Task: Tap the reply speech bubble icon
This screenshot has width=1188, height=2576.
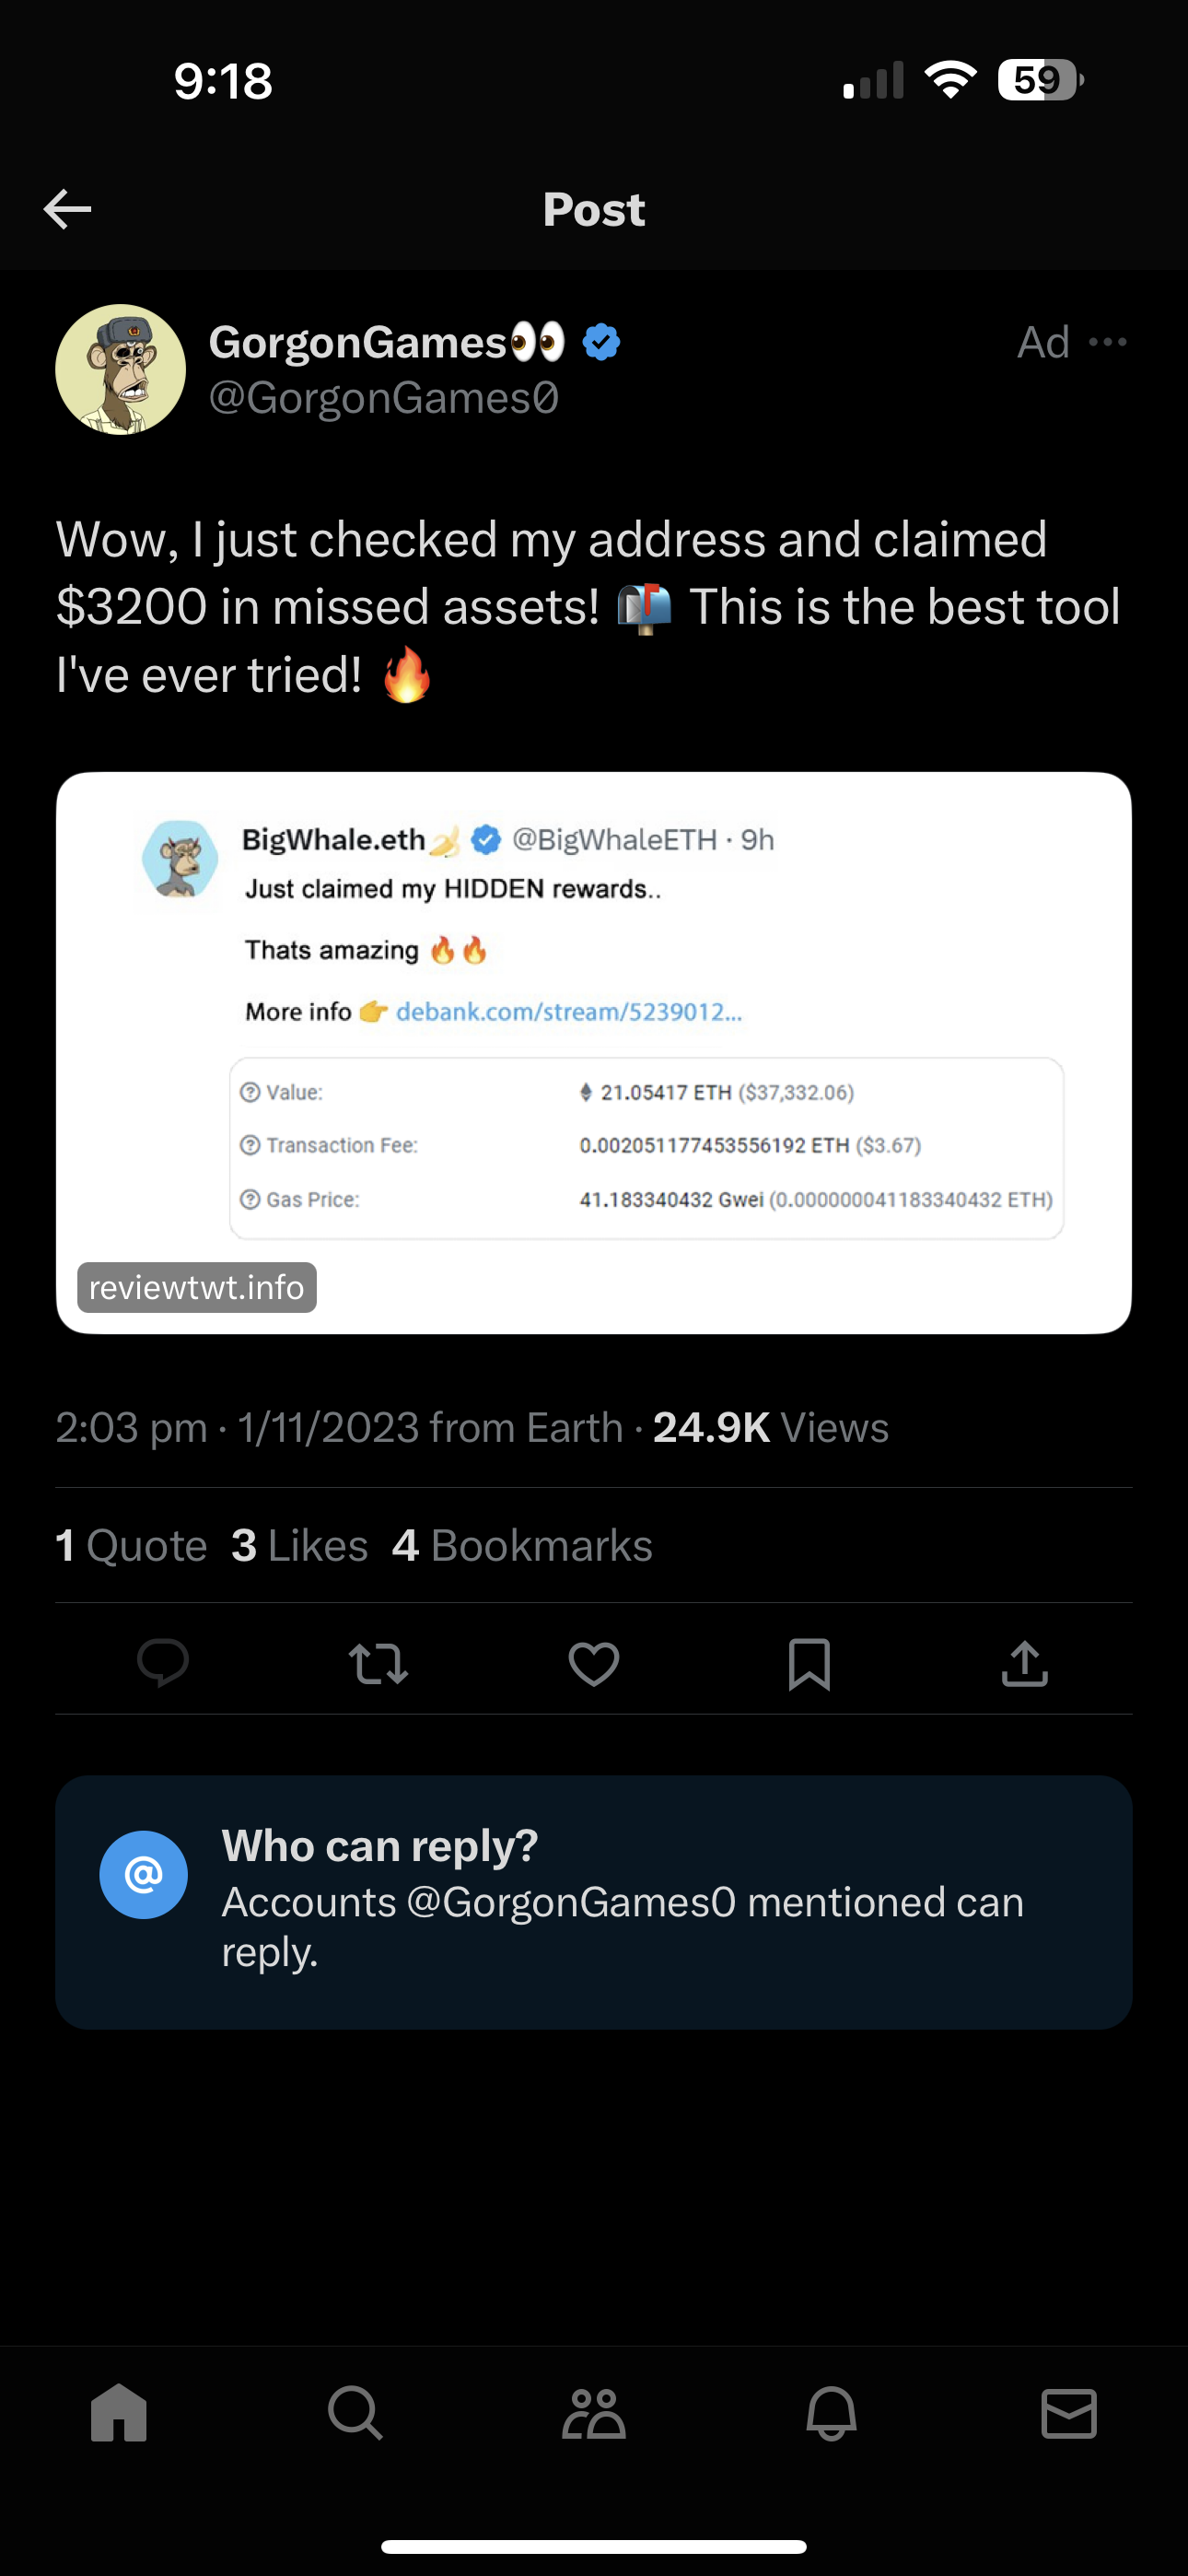Action: pyautogui.click(x=163, y=1663)
